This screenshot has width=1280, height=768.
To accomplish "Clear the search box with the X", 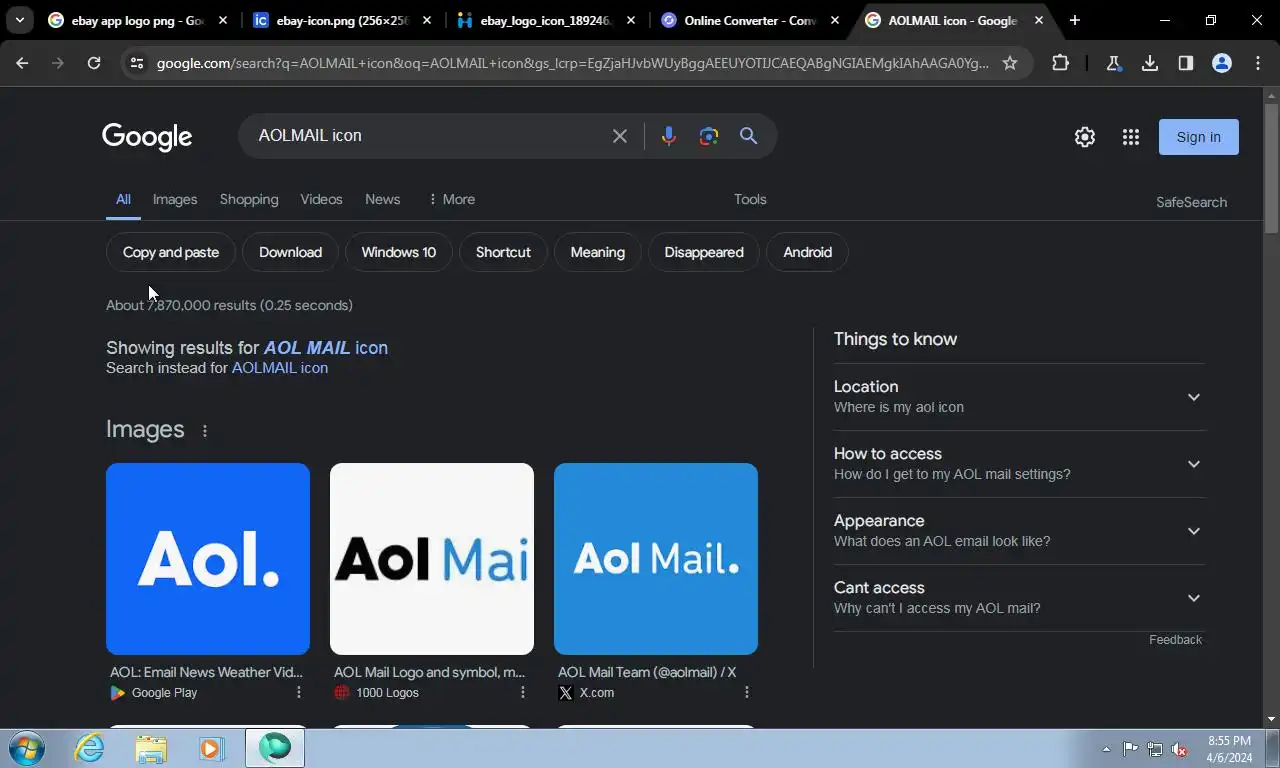I will pos(620,136).
